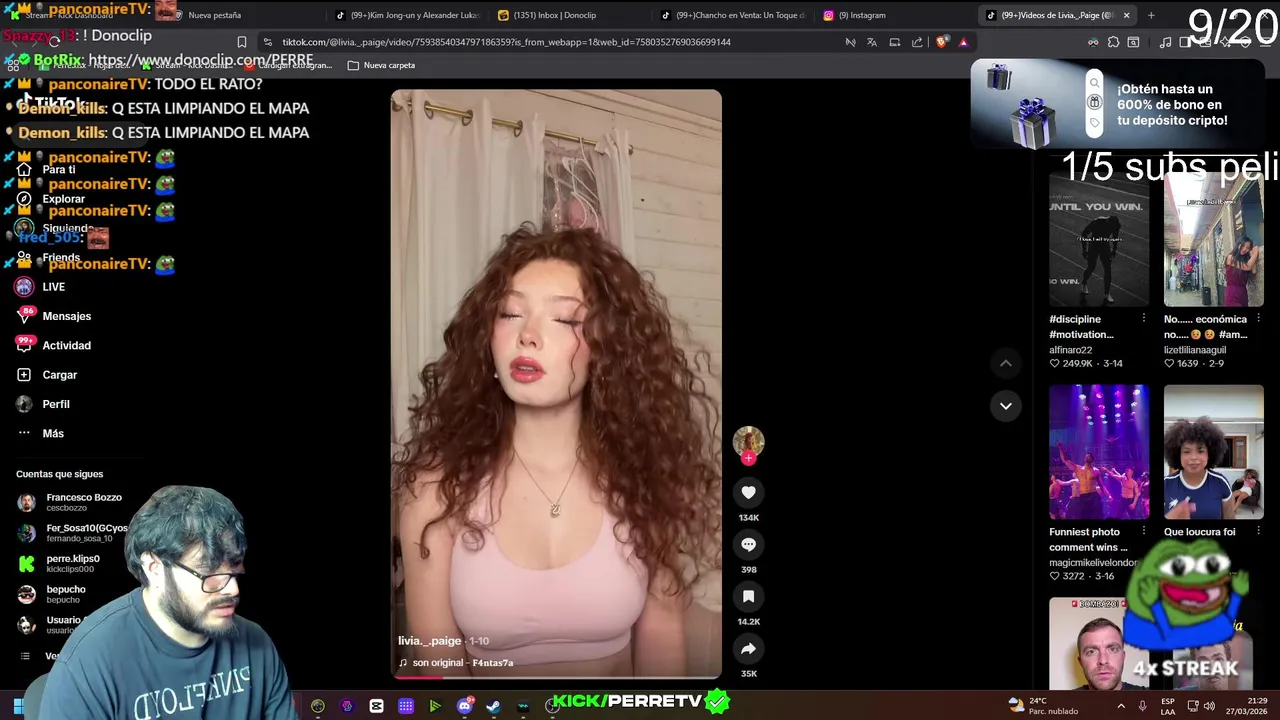Click alfinaro22 author name
Viewport: 1280px width, 720px height.
coord(1070,350)
